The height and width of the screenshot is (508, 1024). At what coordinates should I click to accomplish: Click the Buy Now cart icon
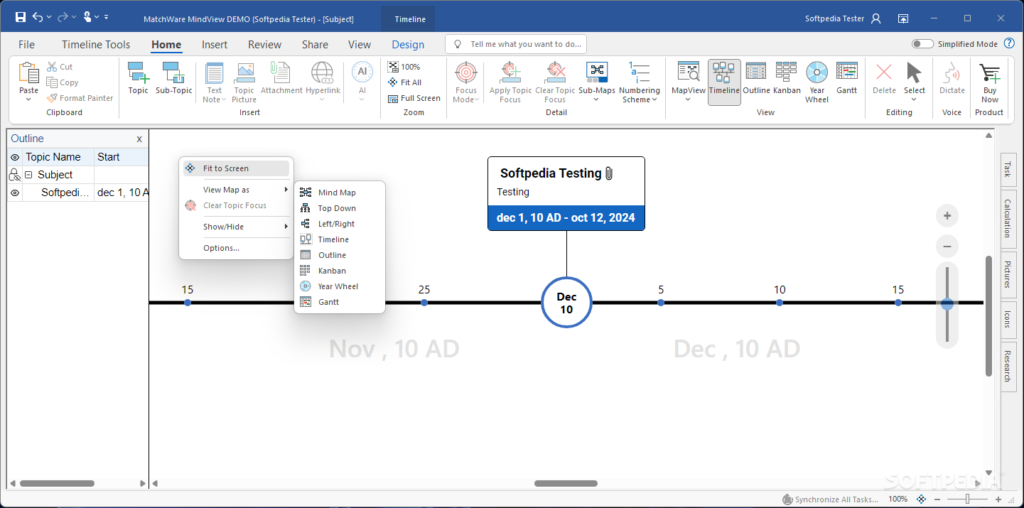coord(989,72)
